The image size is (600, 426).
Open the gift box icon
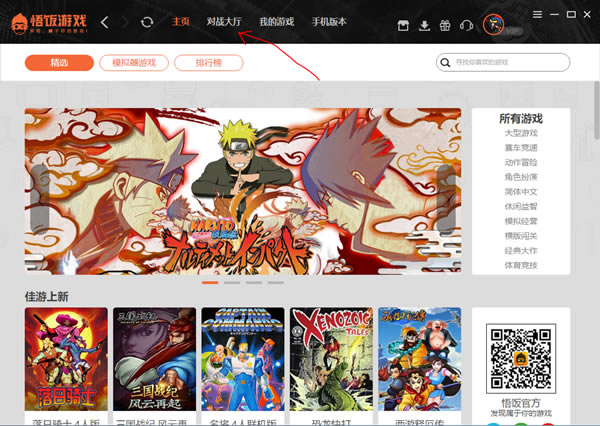[445, 26]
